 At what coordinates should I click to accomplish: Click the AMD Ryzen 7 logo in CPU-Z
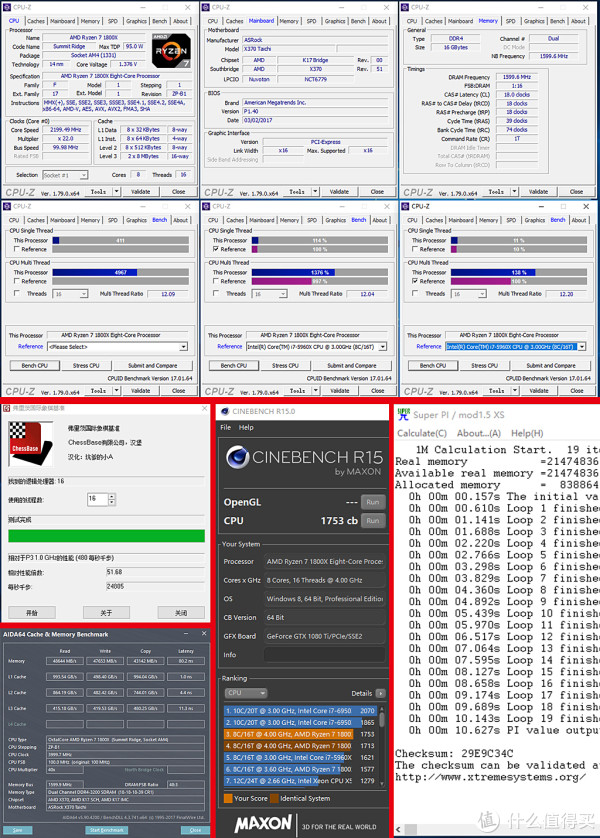[171, 50]
